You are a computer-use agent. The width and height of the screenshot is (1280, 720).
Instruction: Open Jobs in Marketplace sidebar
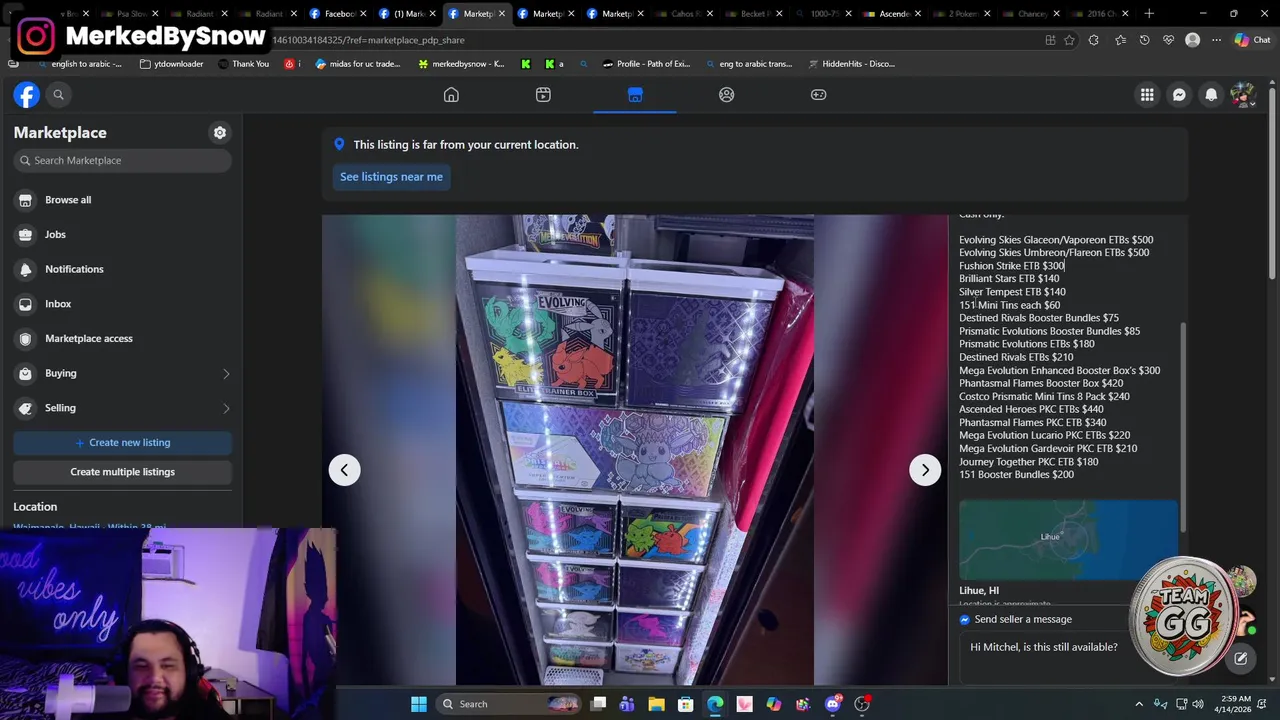click(x=122, y=234)
